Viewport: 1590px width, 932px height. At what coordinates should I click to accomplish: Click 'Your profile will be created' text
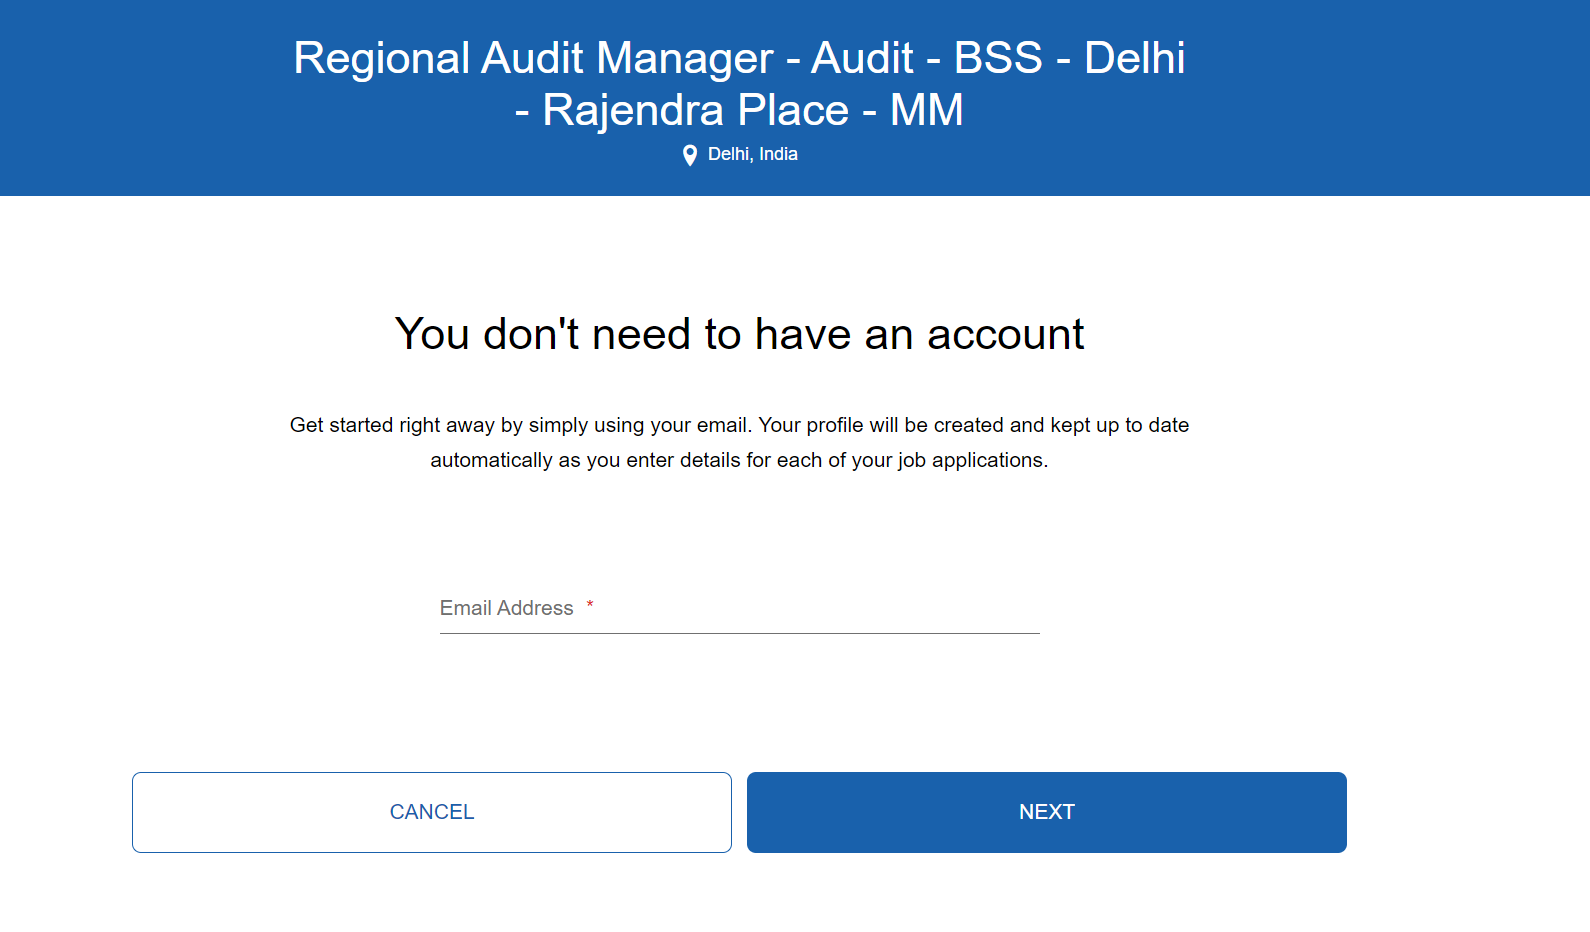tap(881, 425)
